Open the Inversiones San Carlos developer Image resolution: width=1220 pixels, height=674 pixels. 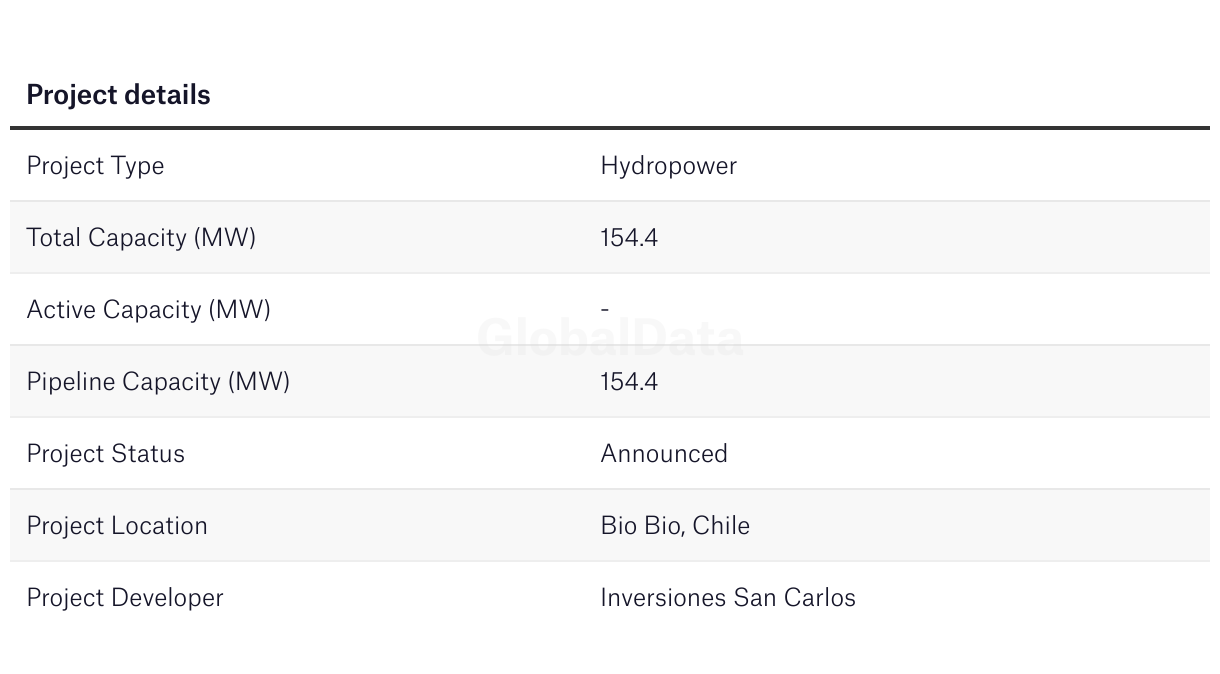point(728,598)
